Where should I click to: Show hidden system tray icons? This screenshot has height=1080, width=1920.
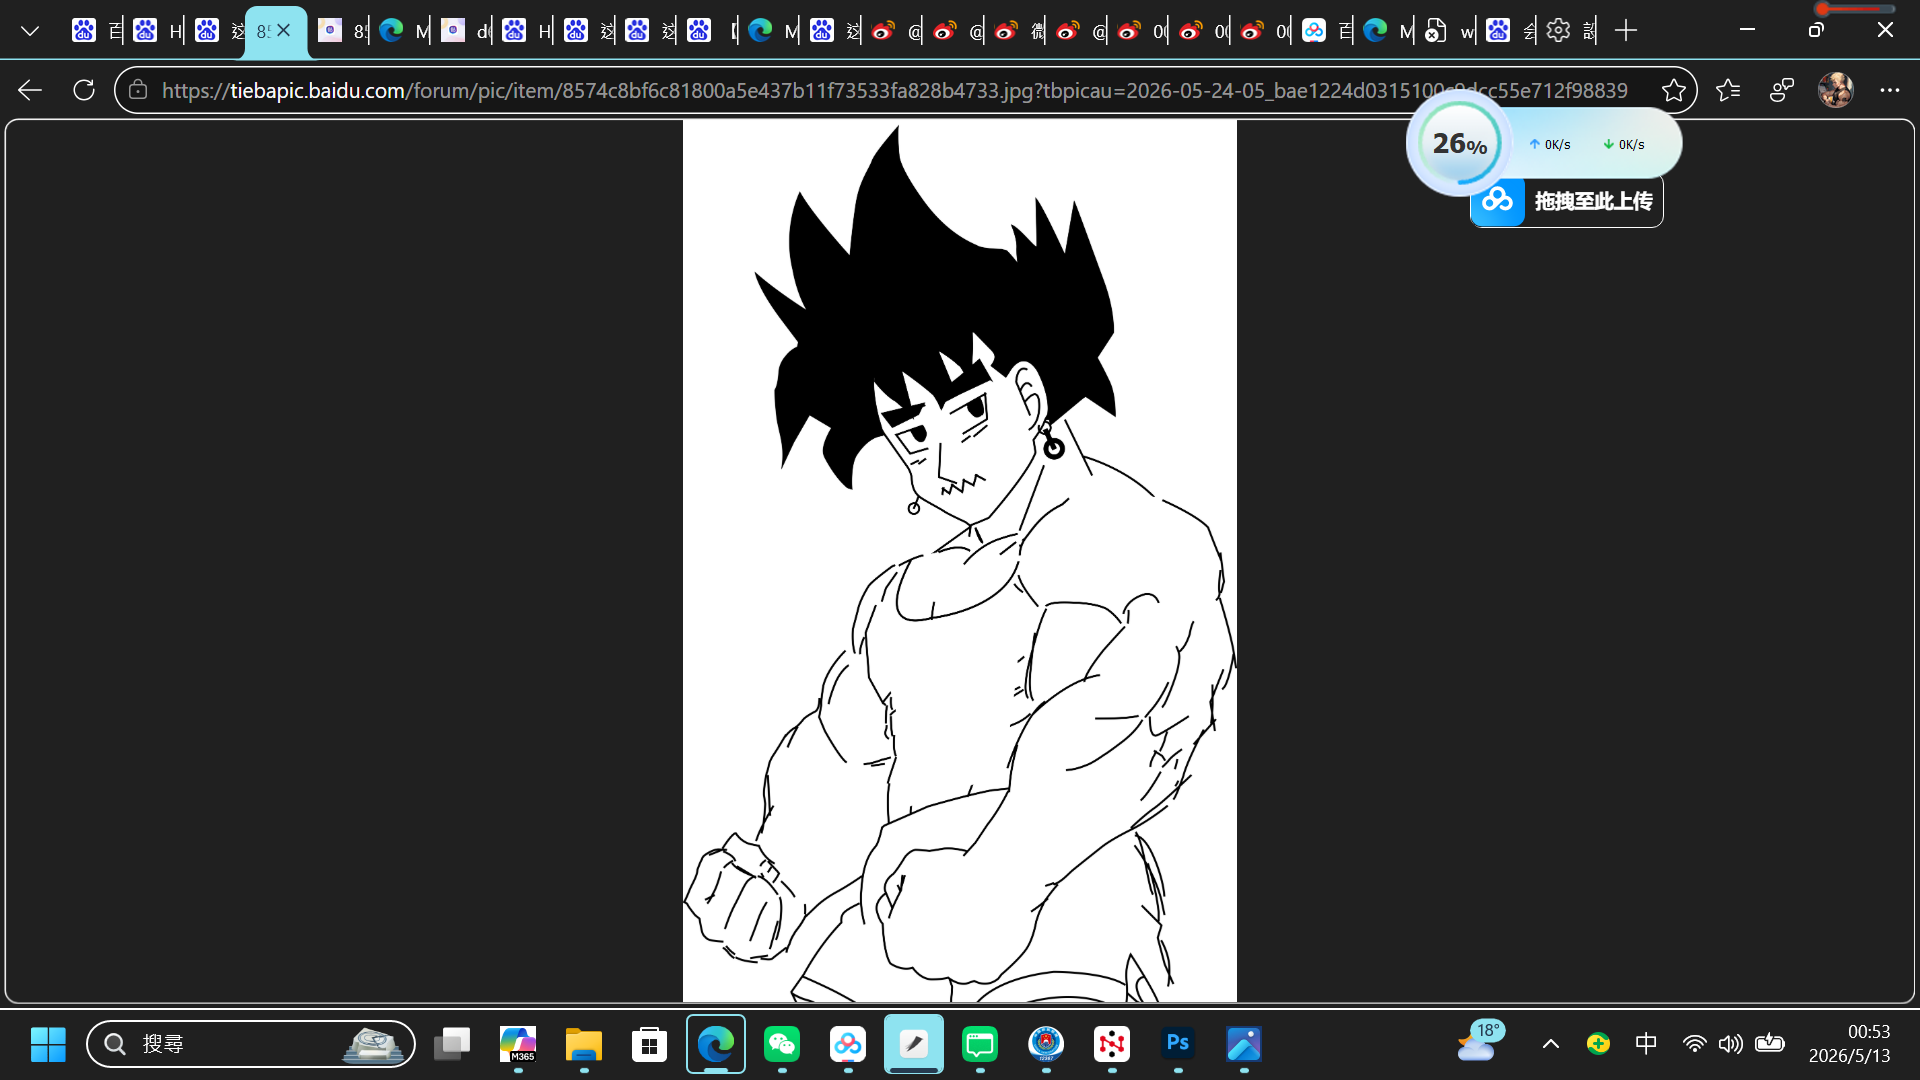click(1550, 1044)
